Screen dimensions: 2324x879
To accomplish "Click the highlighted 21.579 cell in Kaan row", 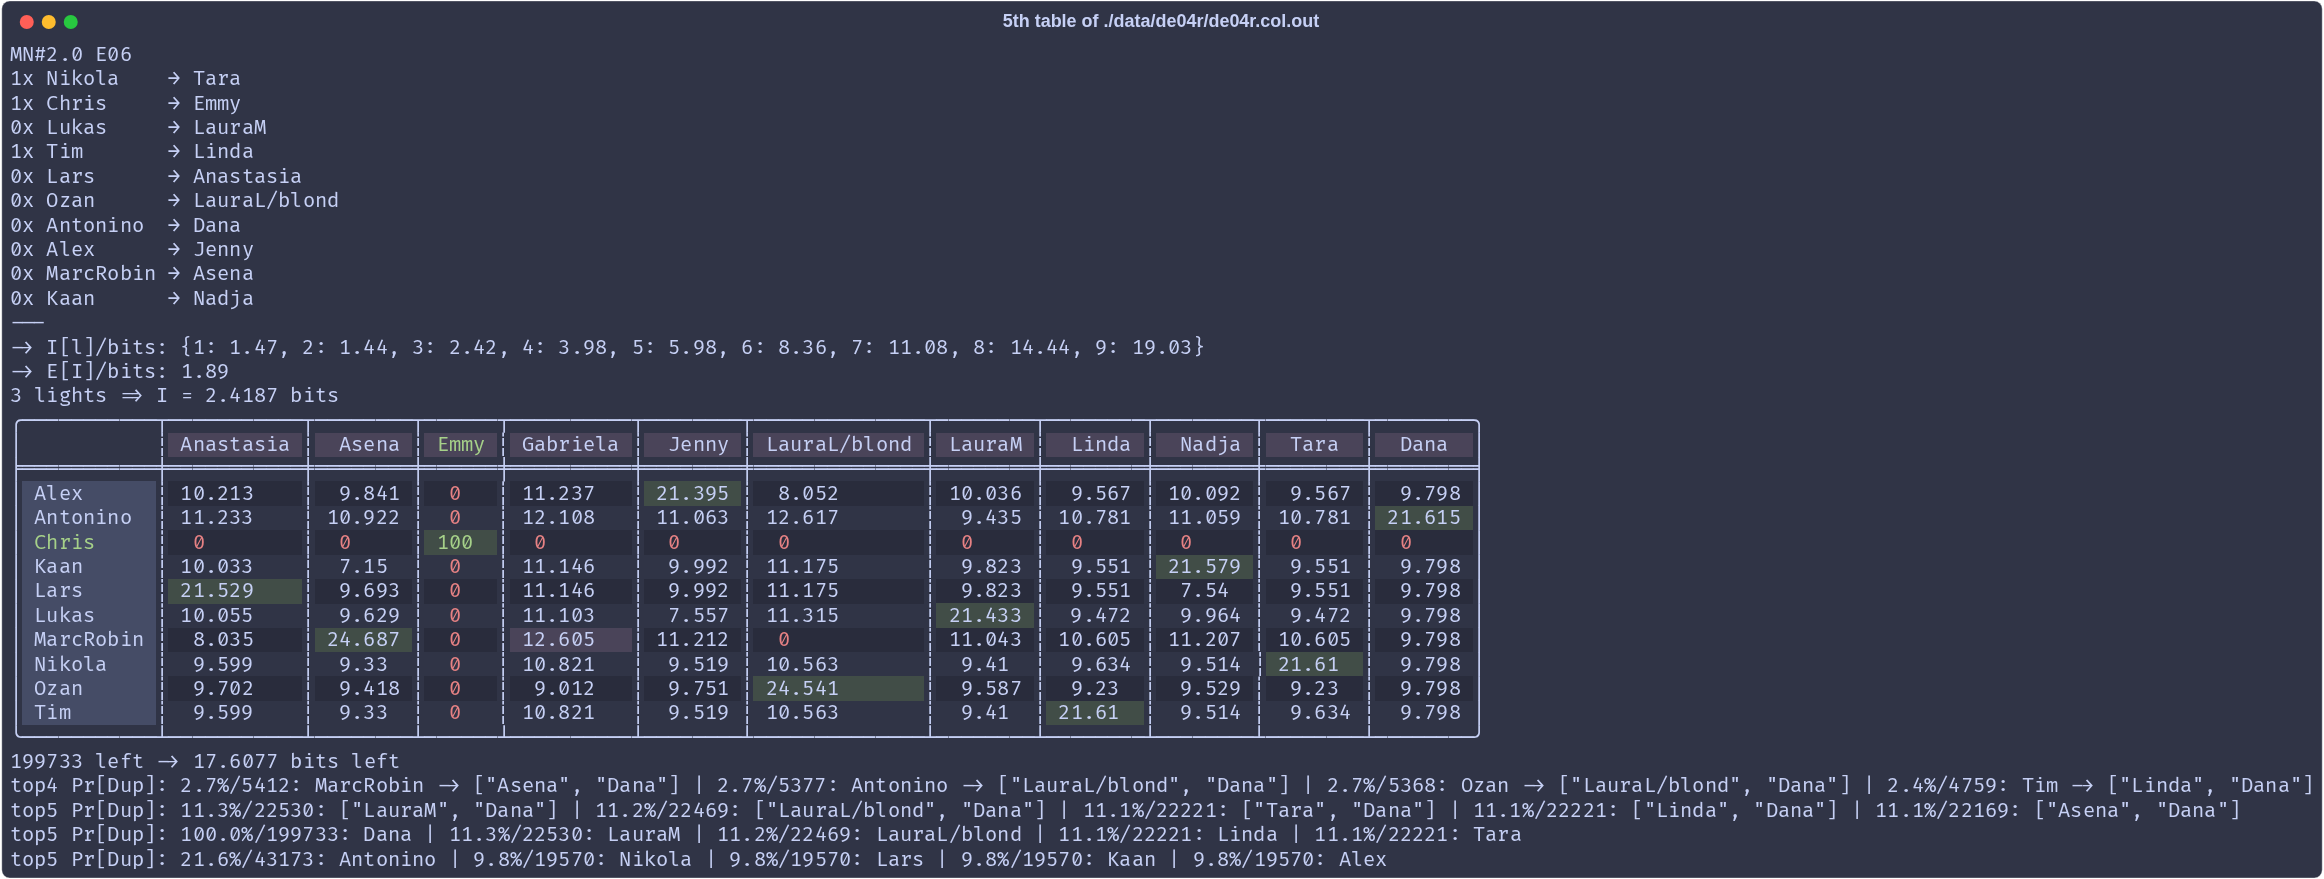I will [x=1205, y=566].
